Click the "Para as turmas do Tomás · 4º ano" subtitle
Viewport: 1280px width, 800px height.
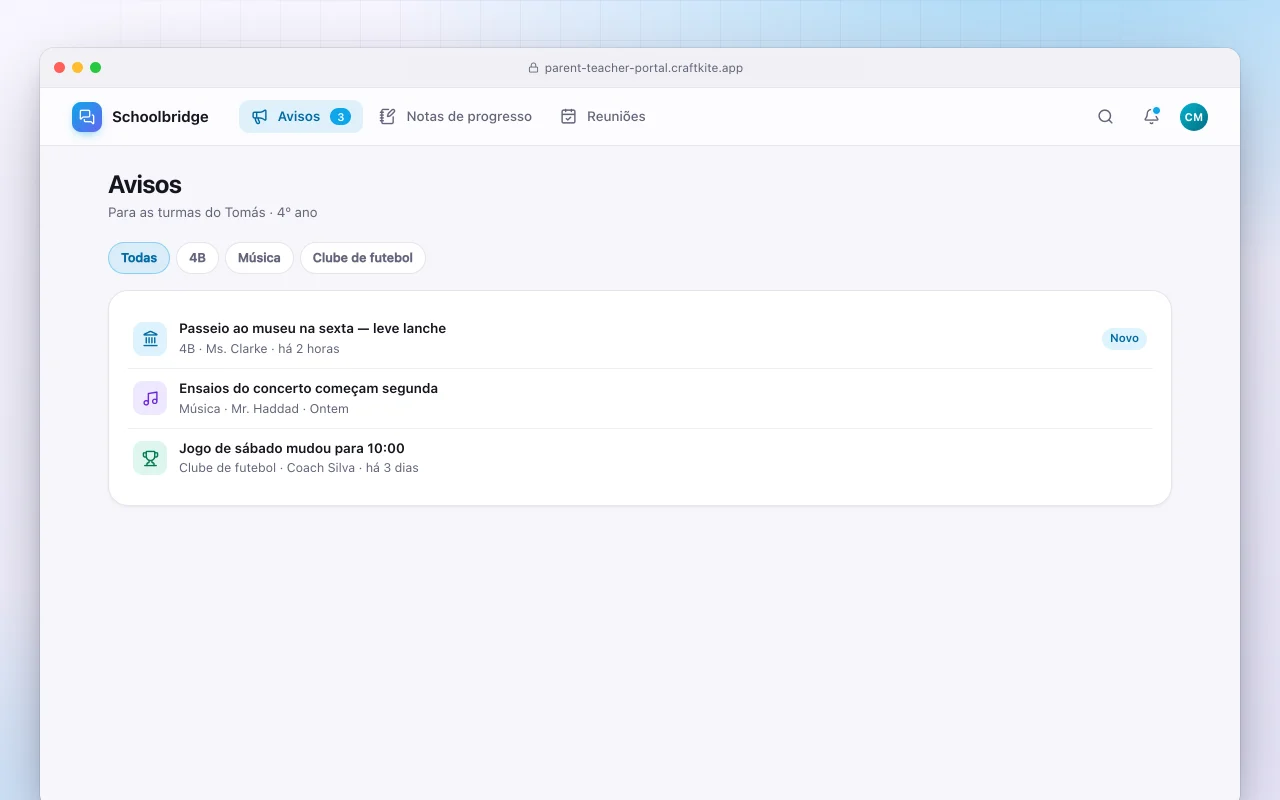click(x=213, y=212)
